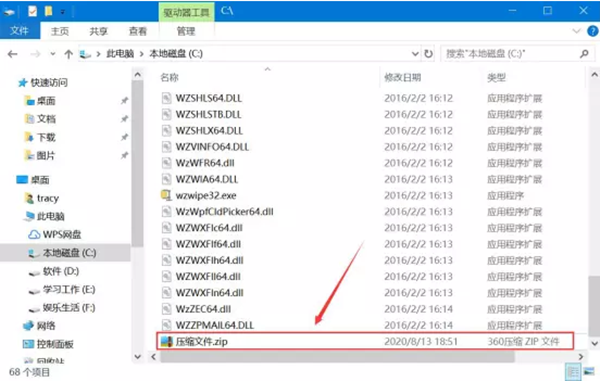Screen dimensions: 600x381
Task: Select the file WZWIA64.DLL
Action: (x=207, y=179)
